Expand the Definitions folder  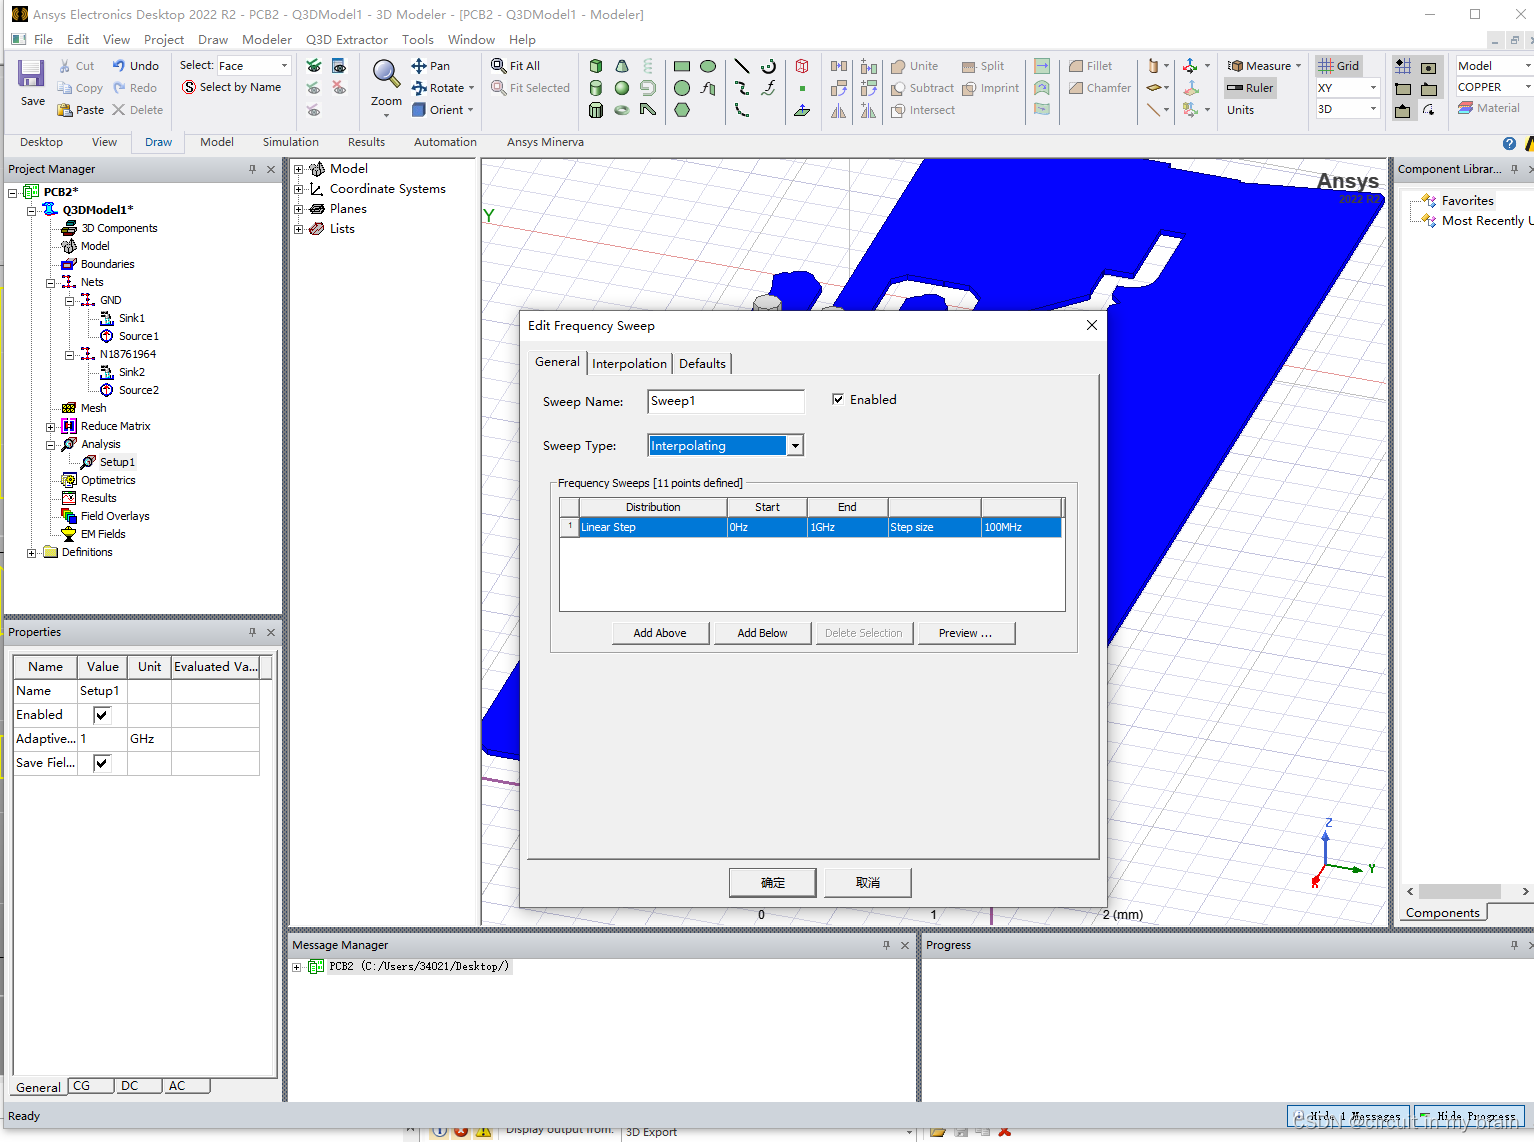point(32,553)
